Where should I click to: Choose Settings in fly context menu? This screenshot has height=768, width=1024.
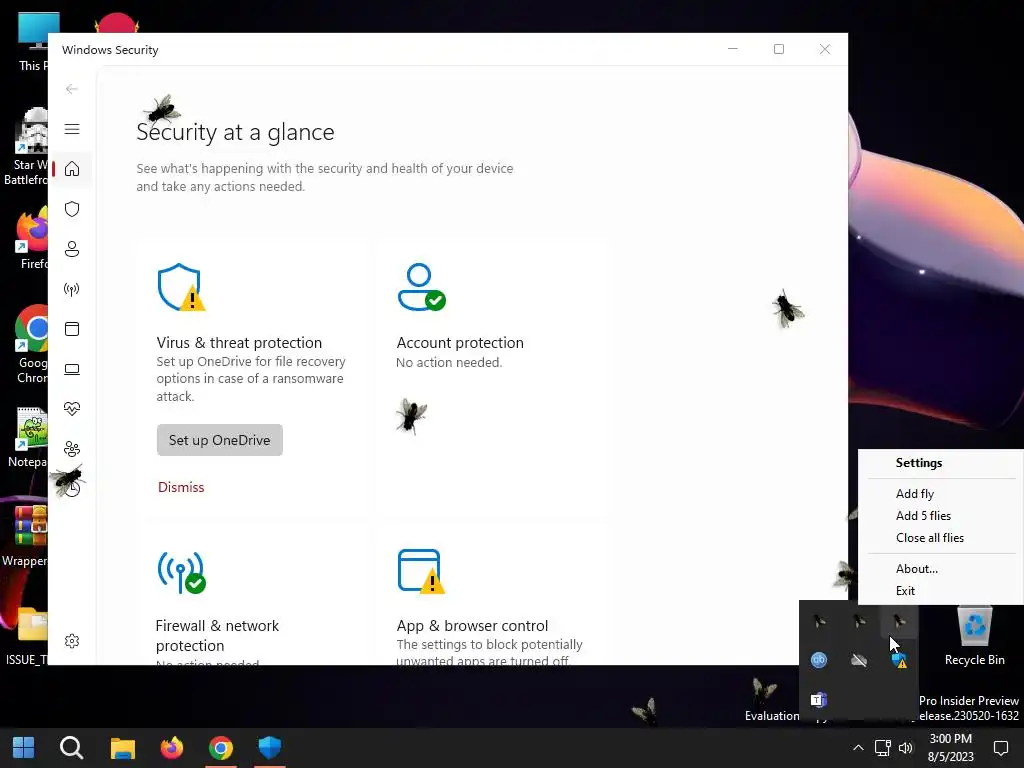919,463
